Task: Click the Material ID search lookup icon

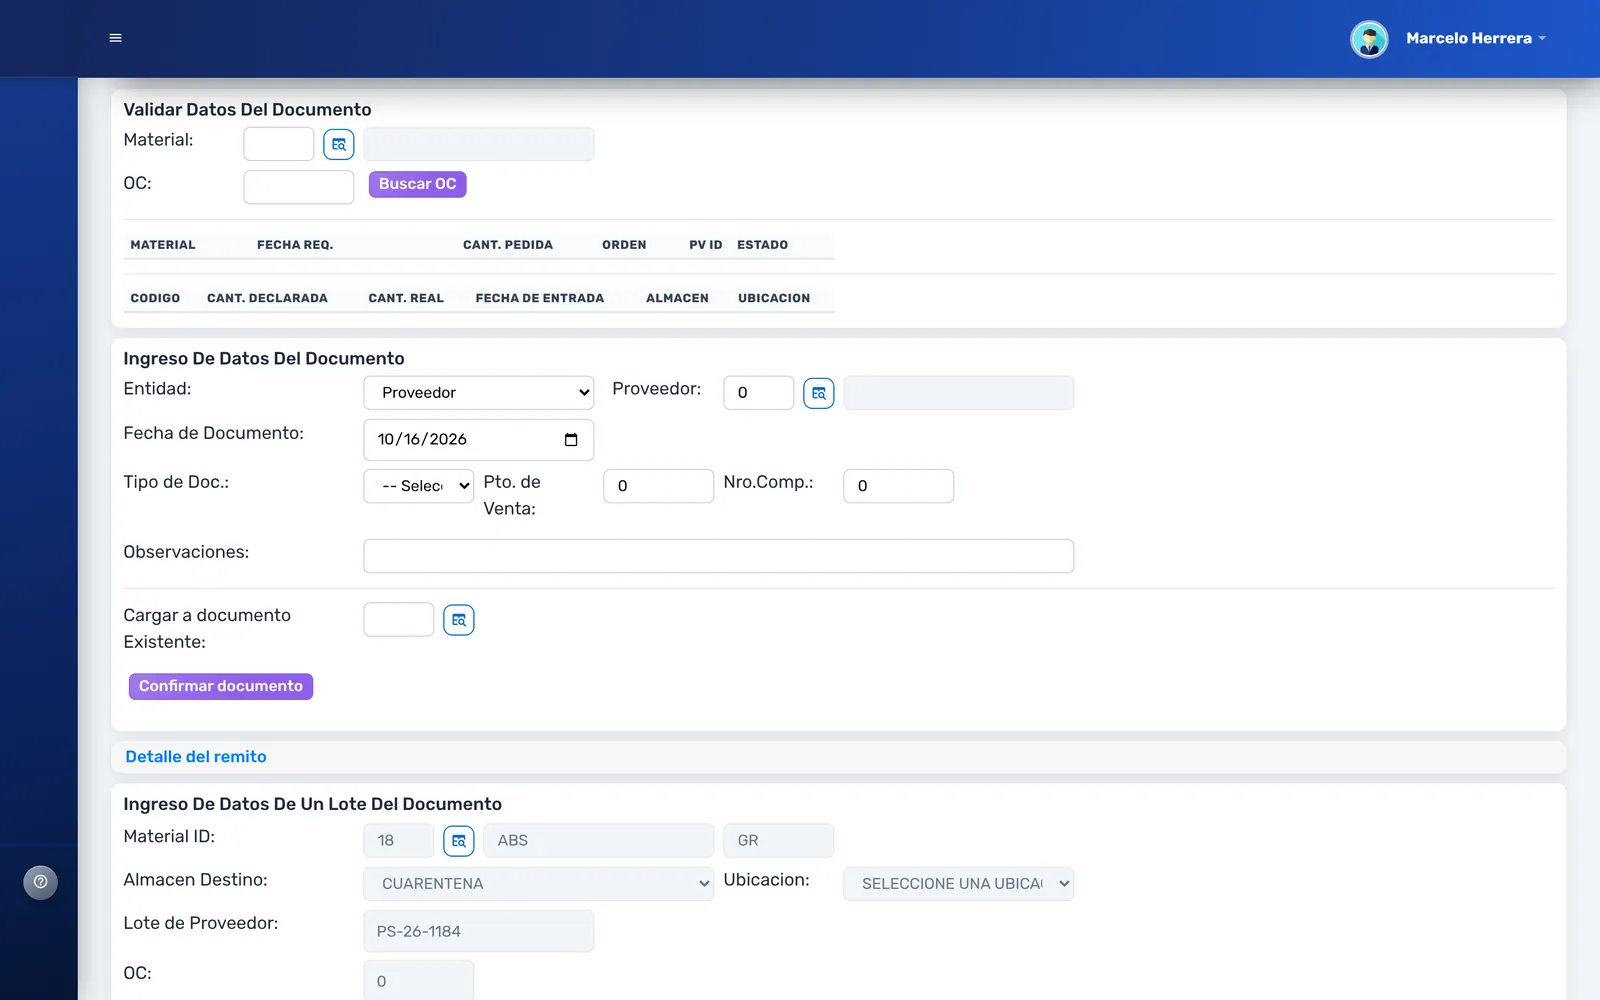Action: coord(459,841)
